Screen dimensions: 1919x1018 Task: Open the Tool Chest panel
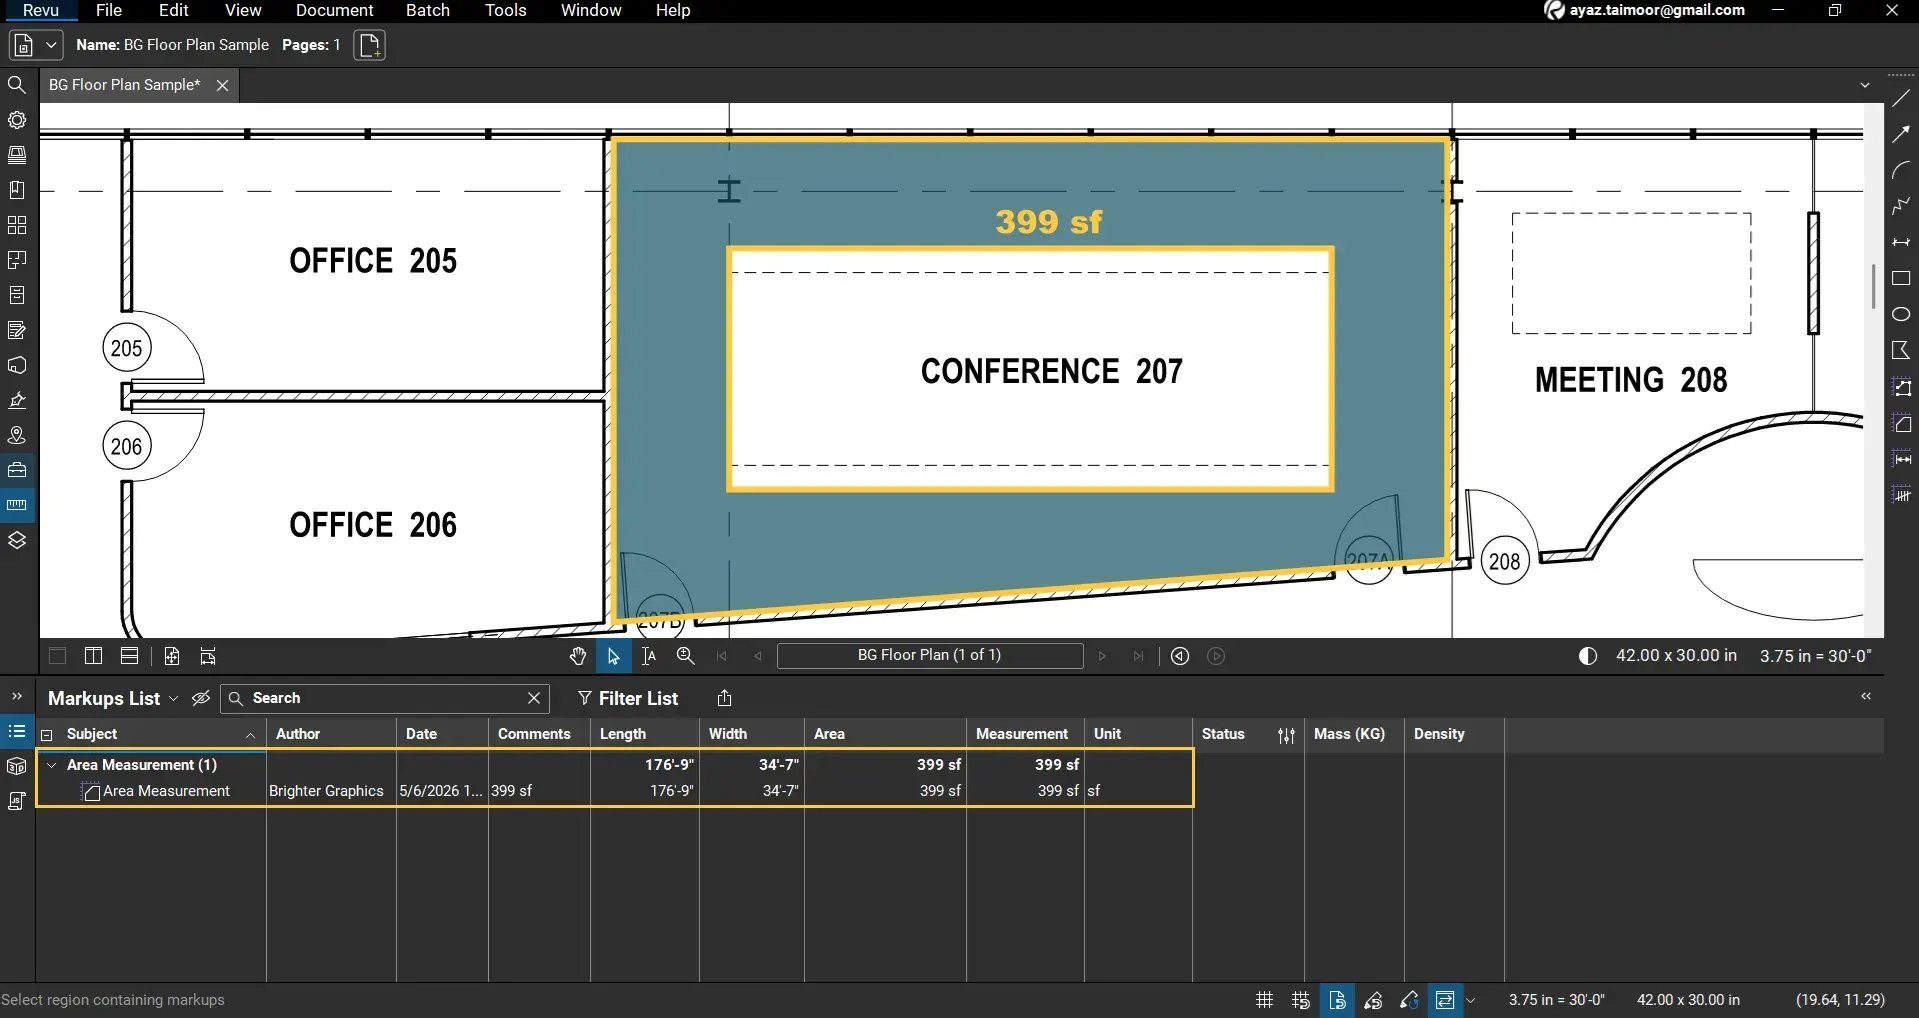(17, 470)
